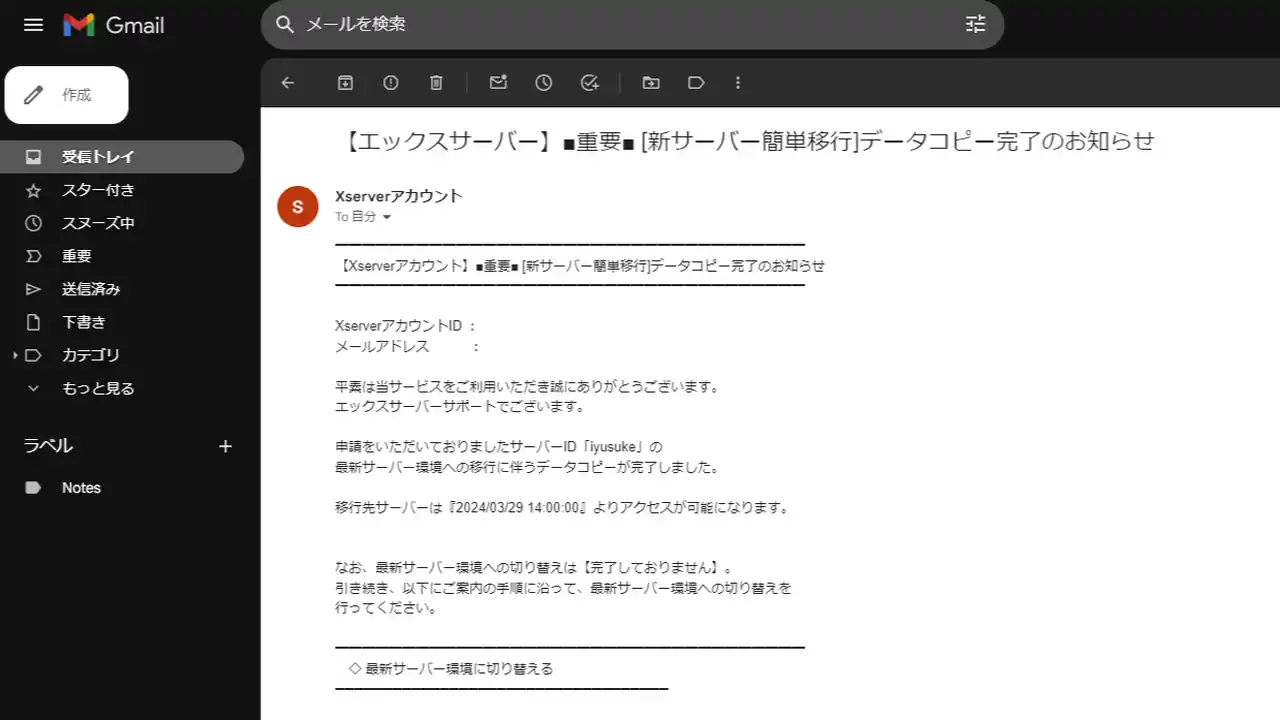Snooze this email with clock icon
1280x720 pixels.
pos(544,83)
